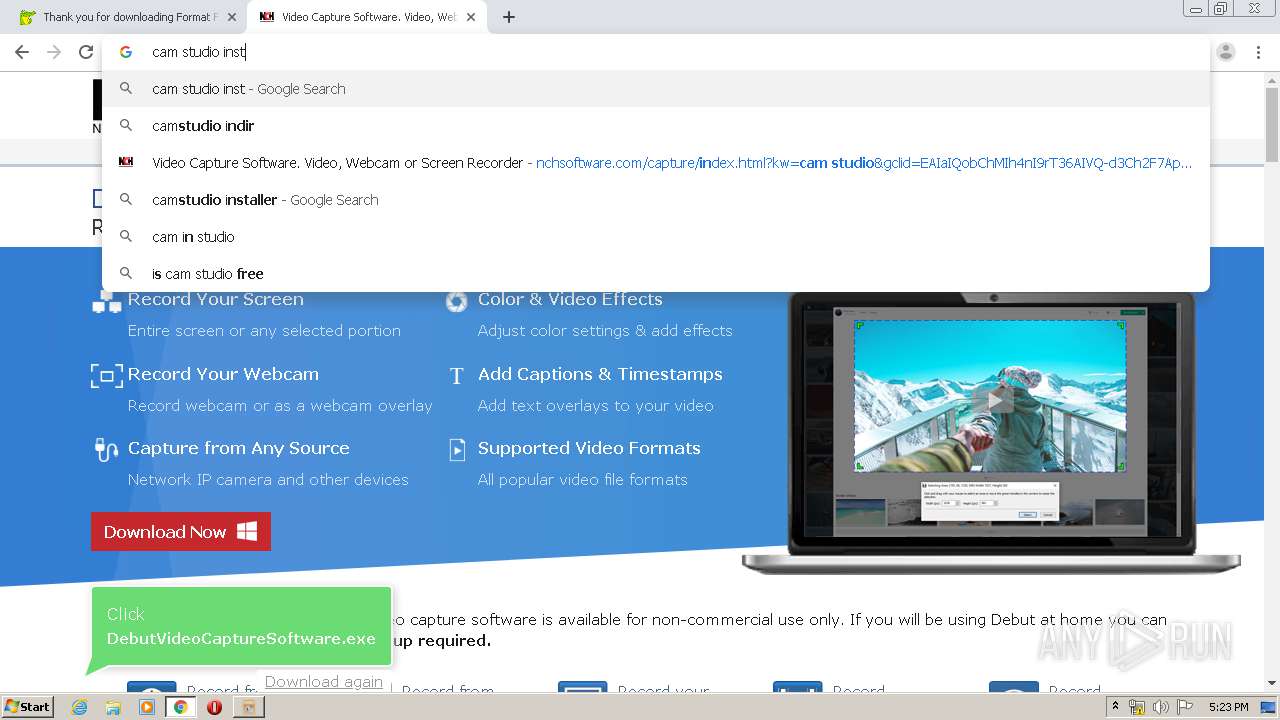This screenshot has width=1280, height=720.
Task: Click the address bar showing 'cam studio inst'
Action: 655,52
